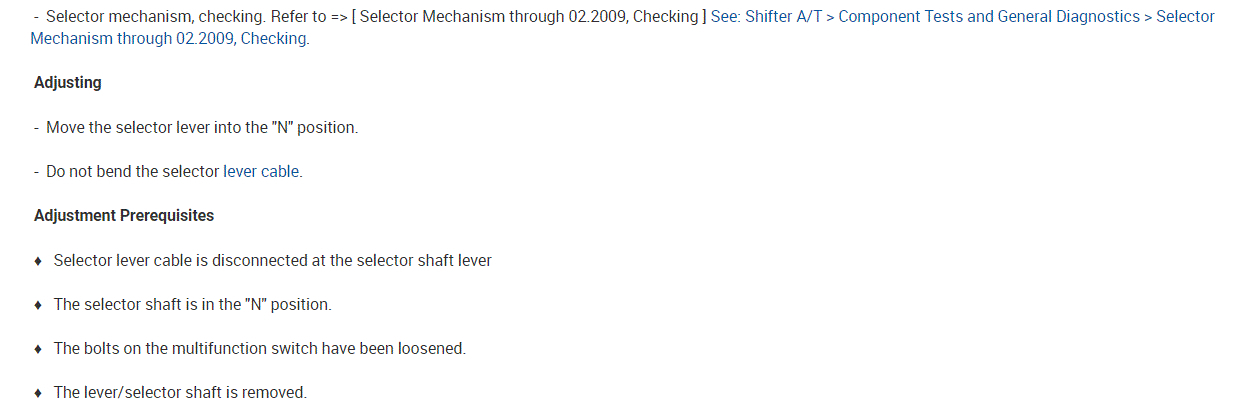The image size is (1244, 407).
Task: Click the 'Do not bend the selector' text
Action: 133,171
